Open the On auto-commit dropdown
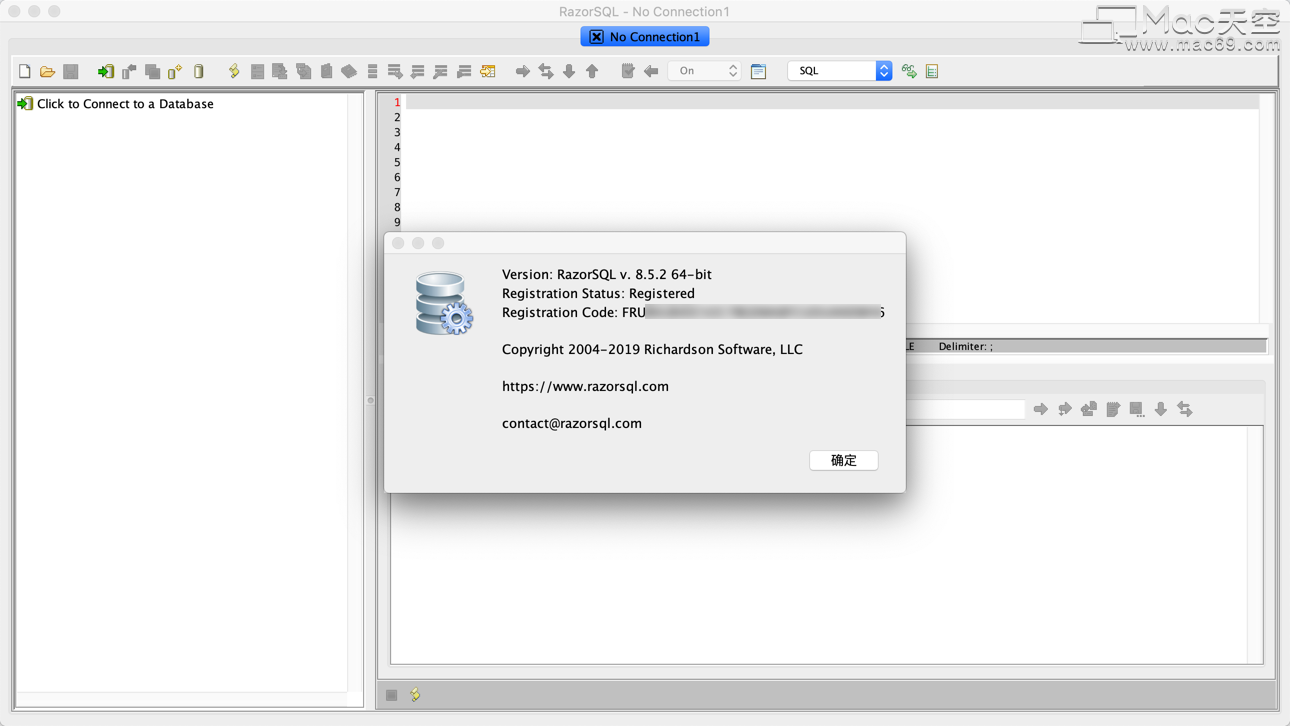 click(x=704, y=71)
